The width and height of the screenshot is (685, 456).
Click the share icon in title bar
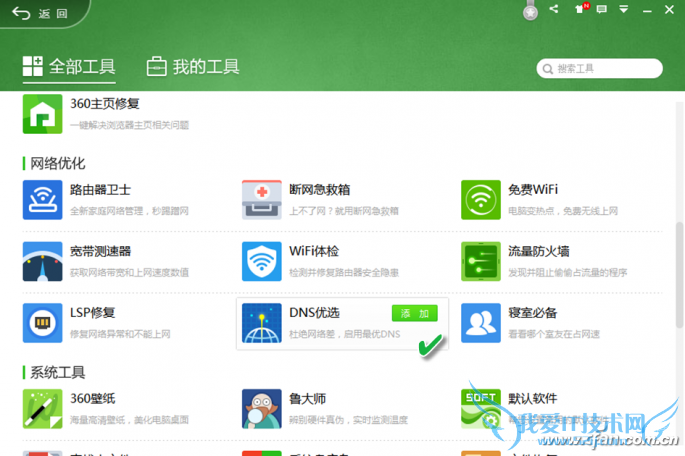tap(554, 9)
